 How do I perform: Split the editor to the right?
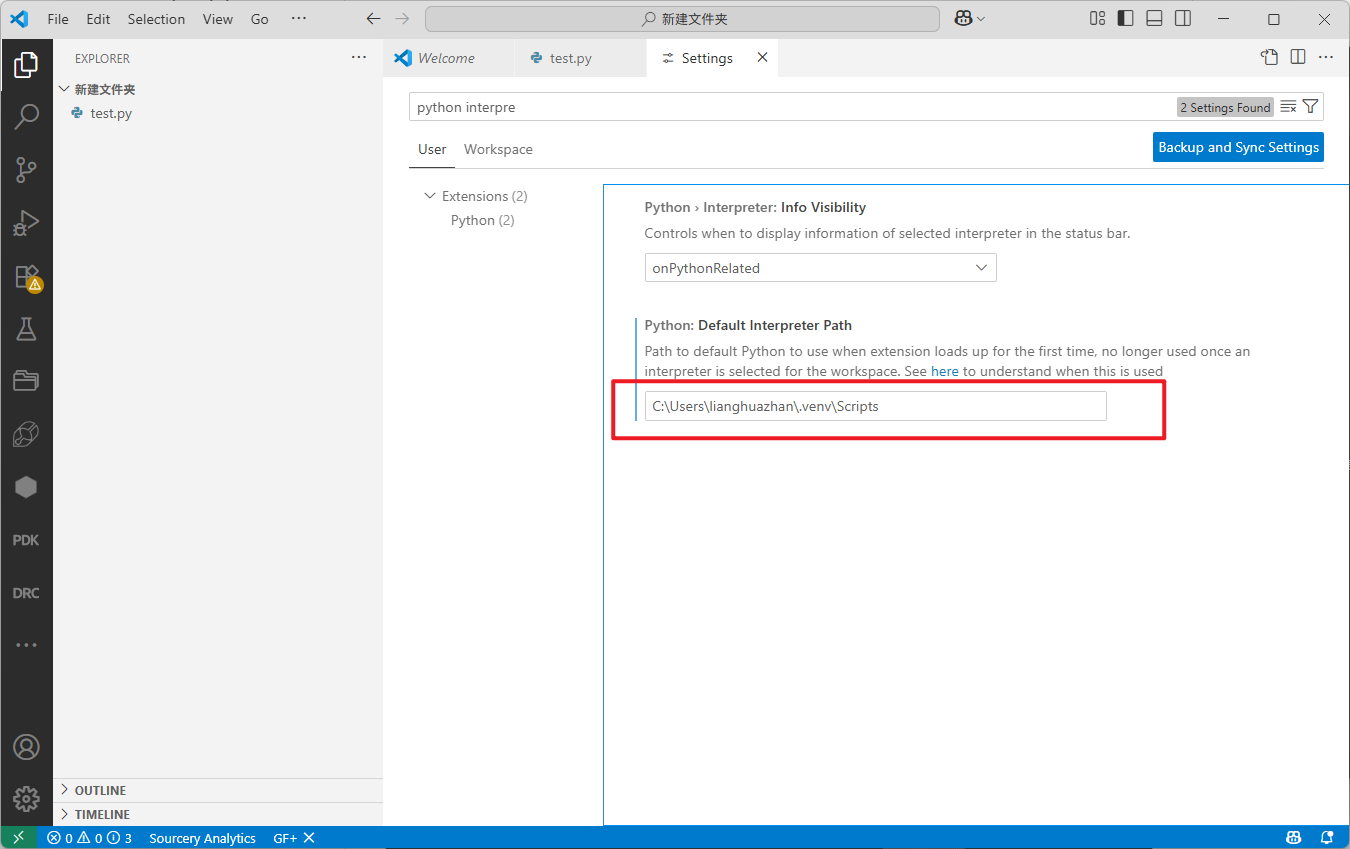point(1298,57)
